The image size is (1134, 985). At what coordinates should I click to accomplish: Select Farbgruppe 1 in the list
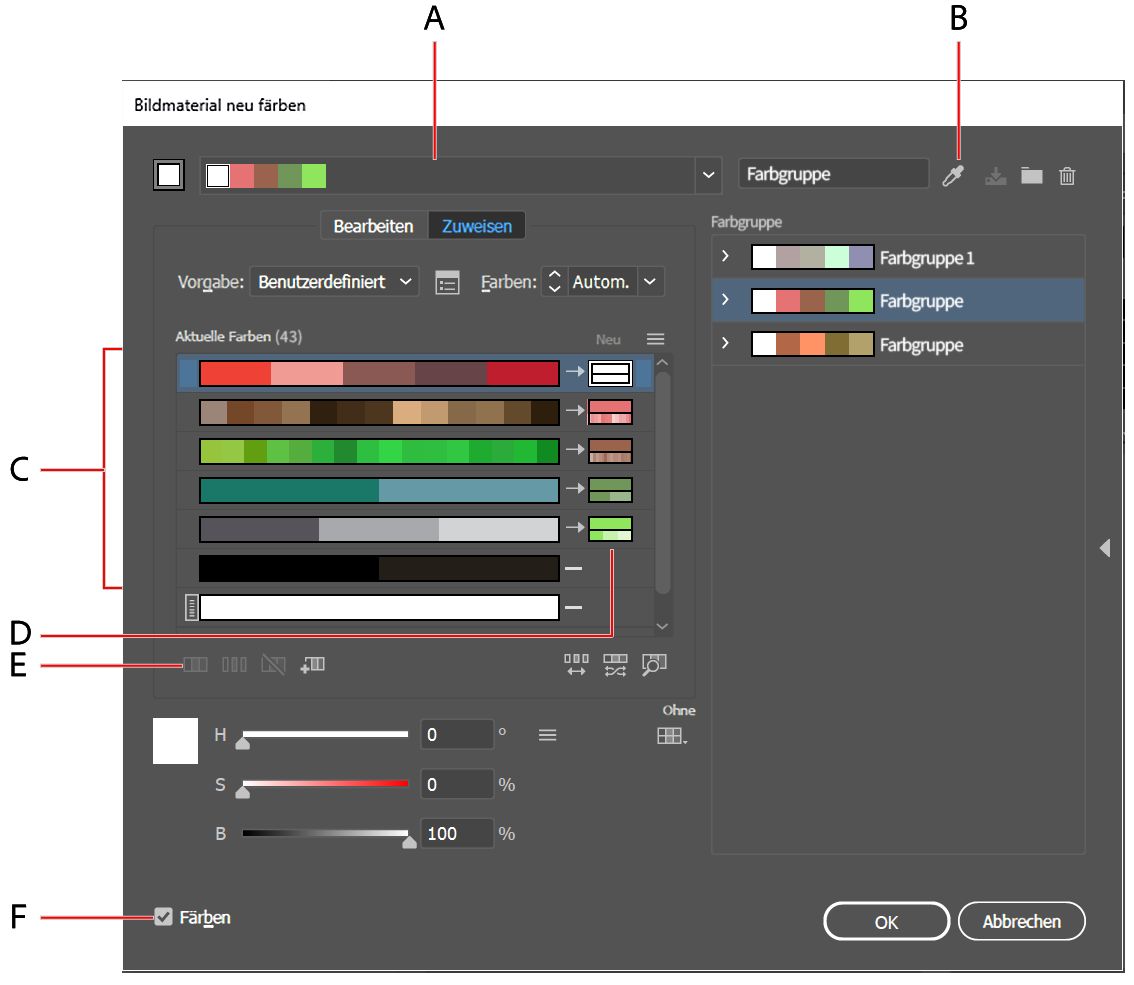point(898,257)
